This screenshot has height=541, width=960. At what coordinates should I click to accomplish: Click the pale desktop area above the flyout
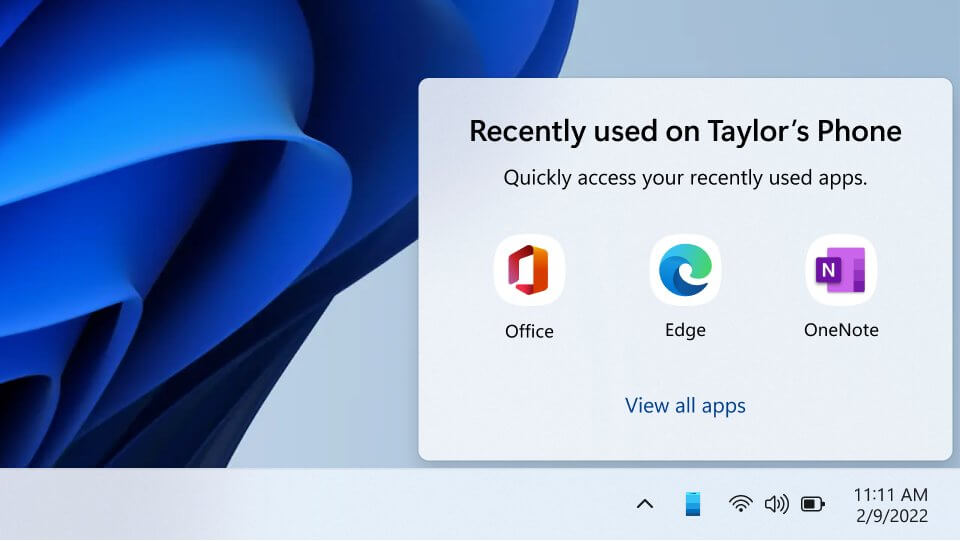pyautogui.click(x=765, y=37)
